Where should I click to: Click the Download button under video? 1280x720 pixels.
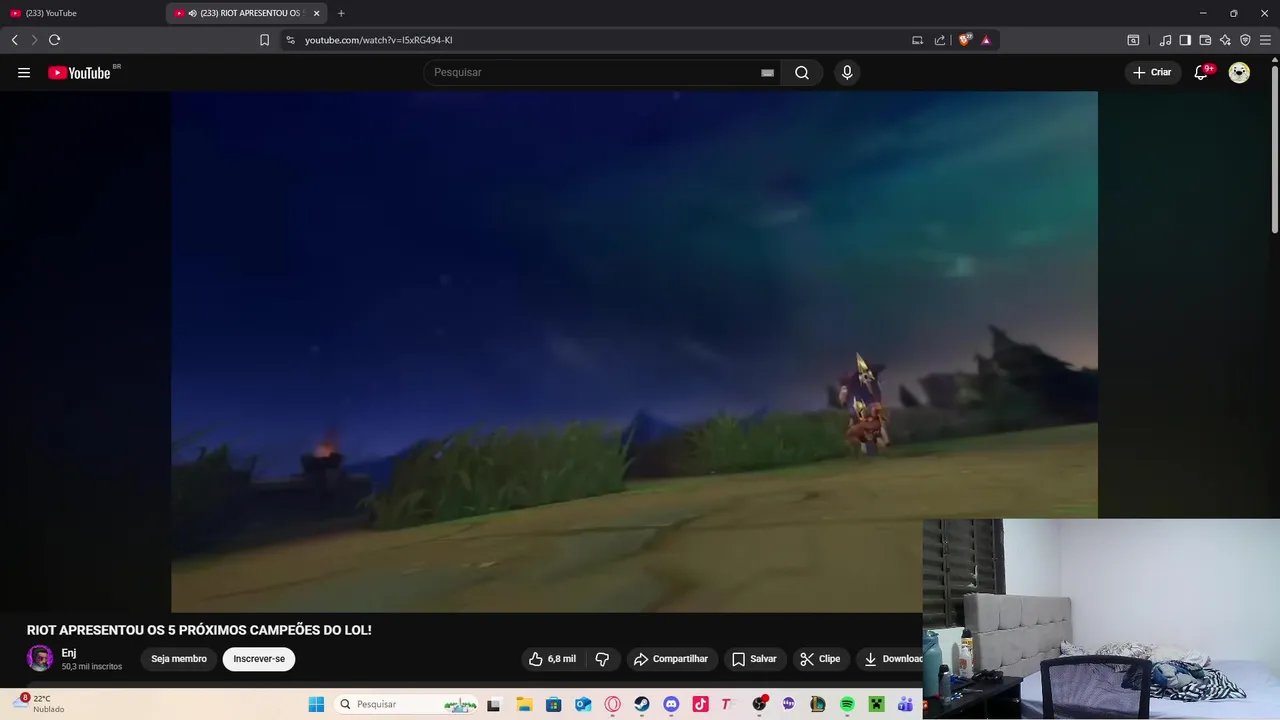coord(890,659)
